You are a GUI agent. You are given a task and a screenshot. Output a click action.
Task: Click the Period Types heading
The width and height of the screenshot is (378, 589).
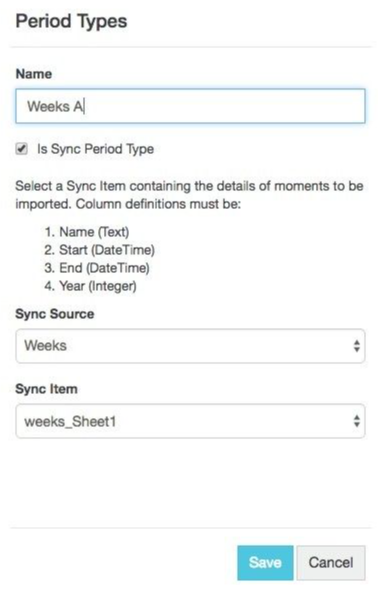click(71, 21)
